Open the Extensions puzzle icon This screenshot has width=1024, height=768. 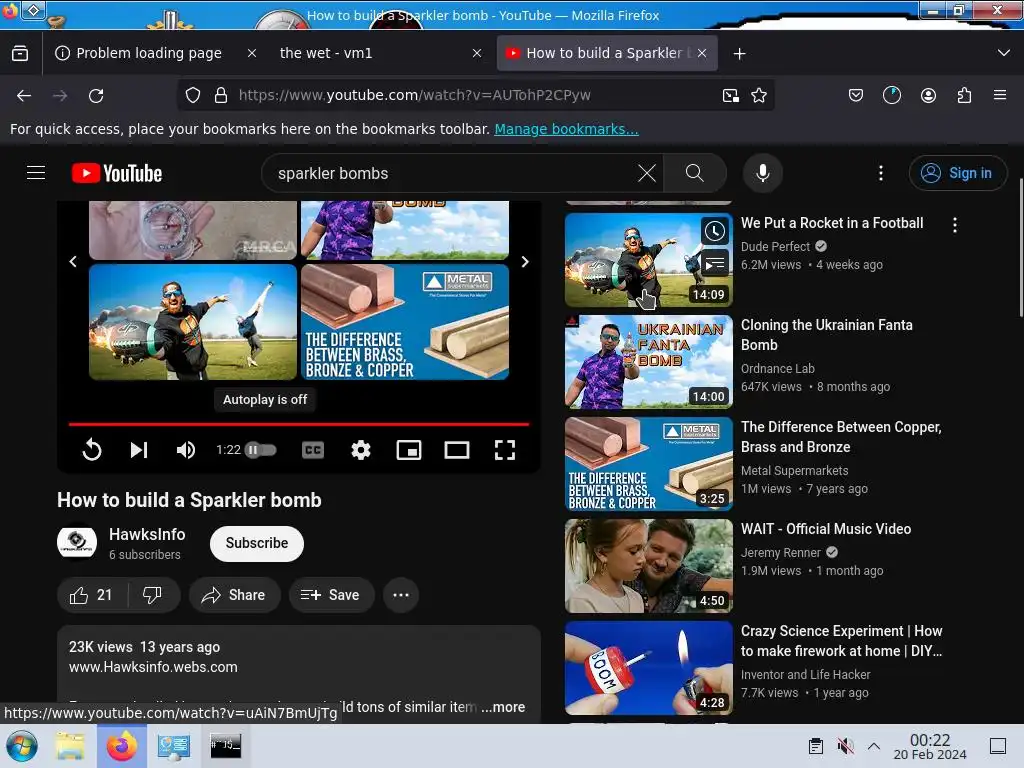[x=964, y=96]
